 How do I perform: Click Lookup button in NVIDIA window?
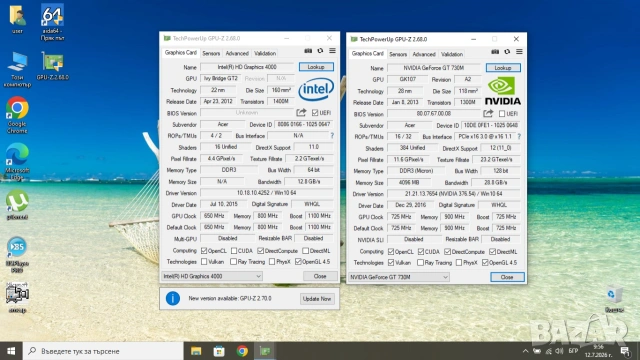tap(503, 67)
